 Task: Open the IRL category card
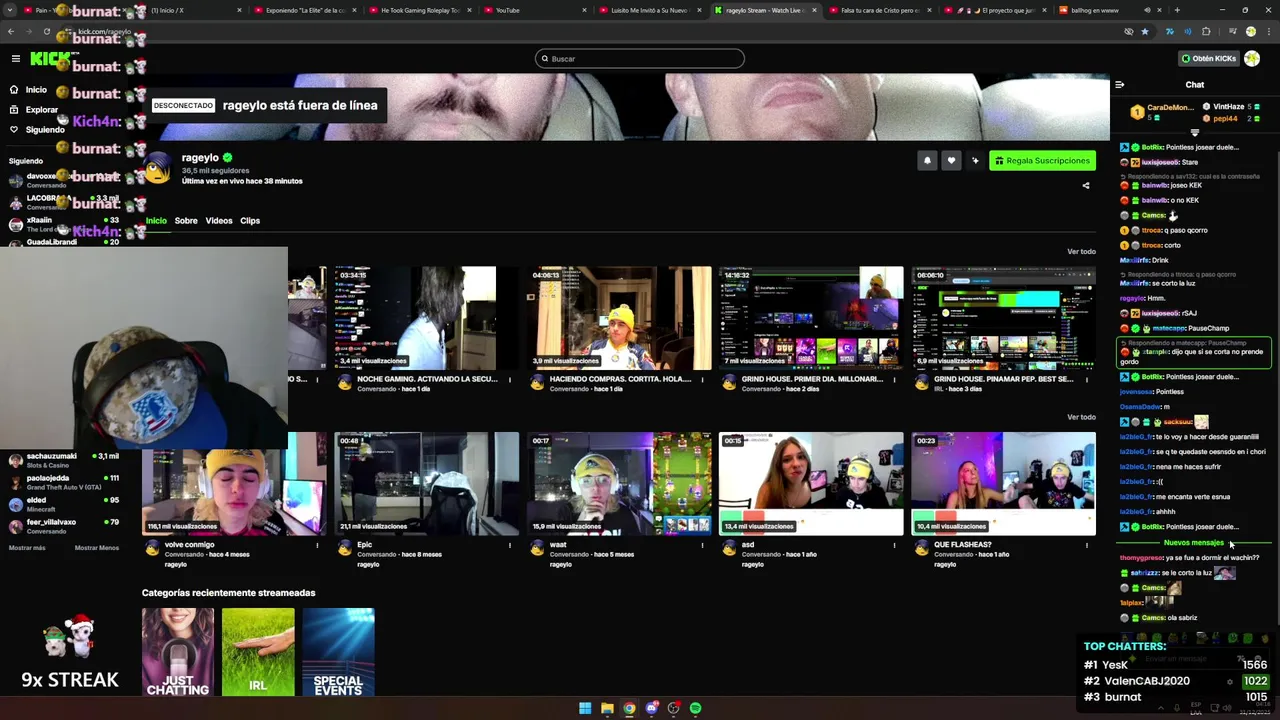tap(258, 652)
